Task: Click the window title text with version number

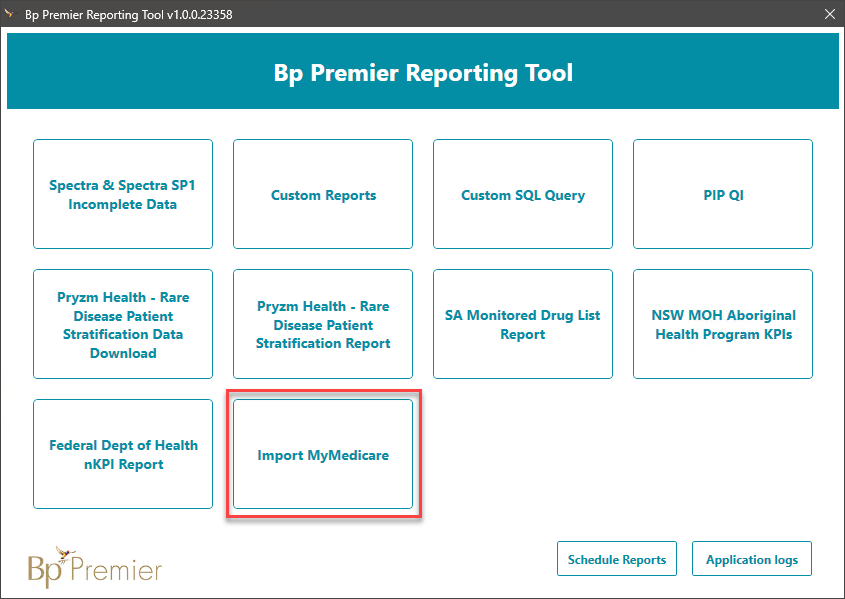Action: coord(129,15)
